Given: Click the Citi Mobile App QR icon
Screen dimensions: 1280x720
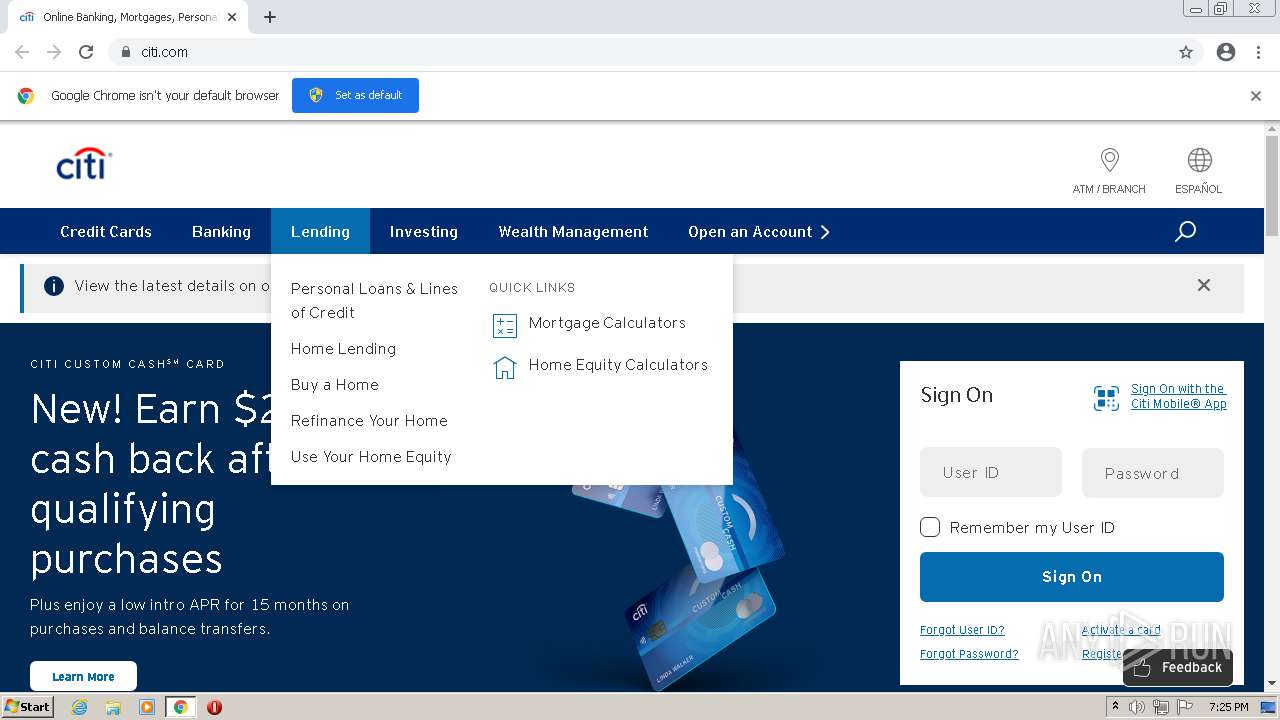Looking at the screenshot, I should coord(1106,398).
